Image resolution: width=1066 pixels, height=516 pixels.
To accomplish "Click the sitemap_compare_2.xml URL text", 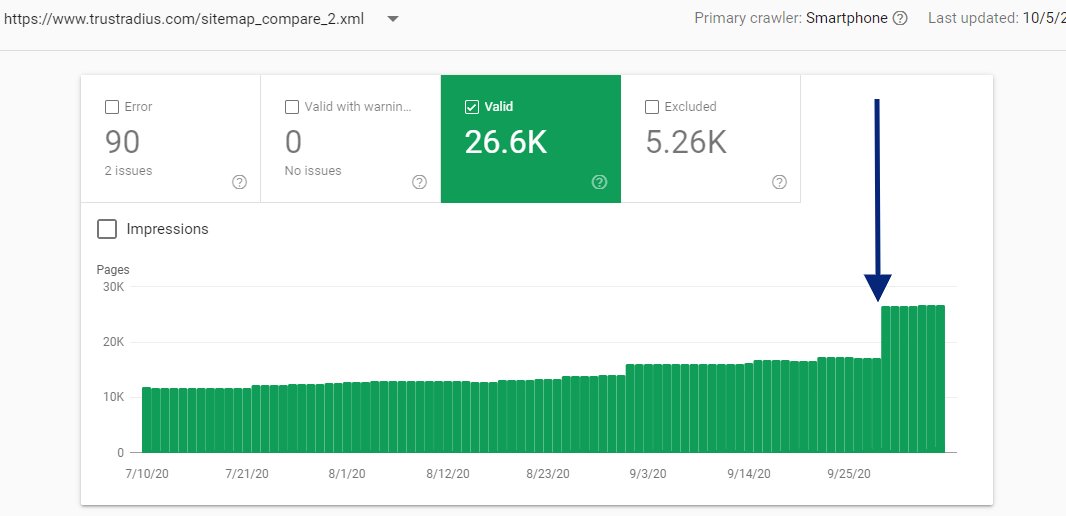I will [x=184, y=19].
